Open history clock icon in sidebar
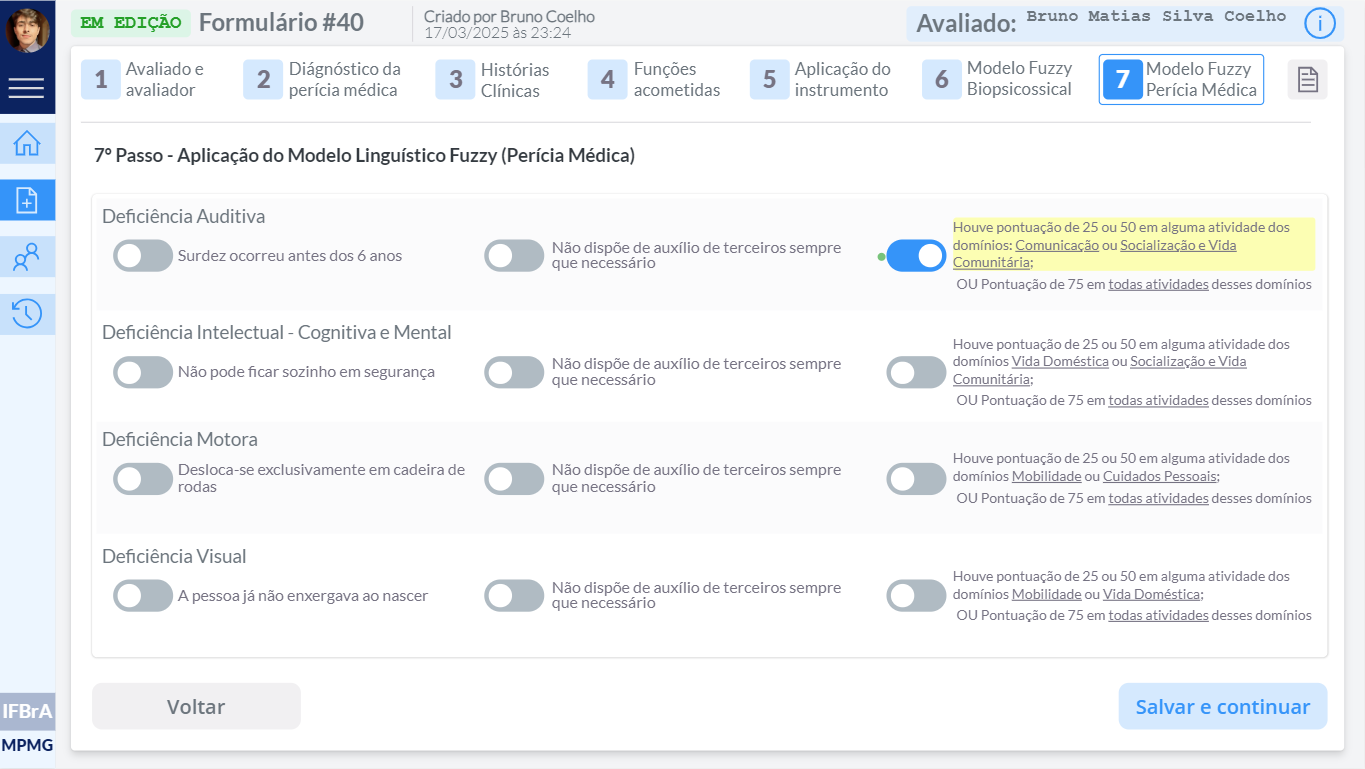The height and width of the screenshot is (769, 1365). 27,314
